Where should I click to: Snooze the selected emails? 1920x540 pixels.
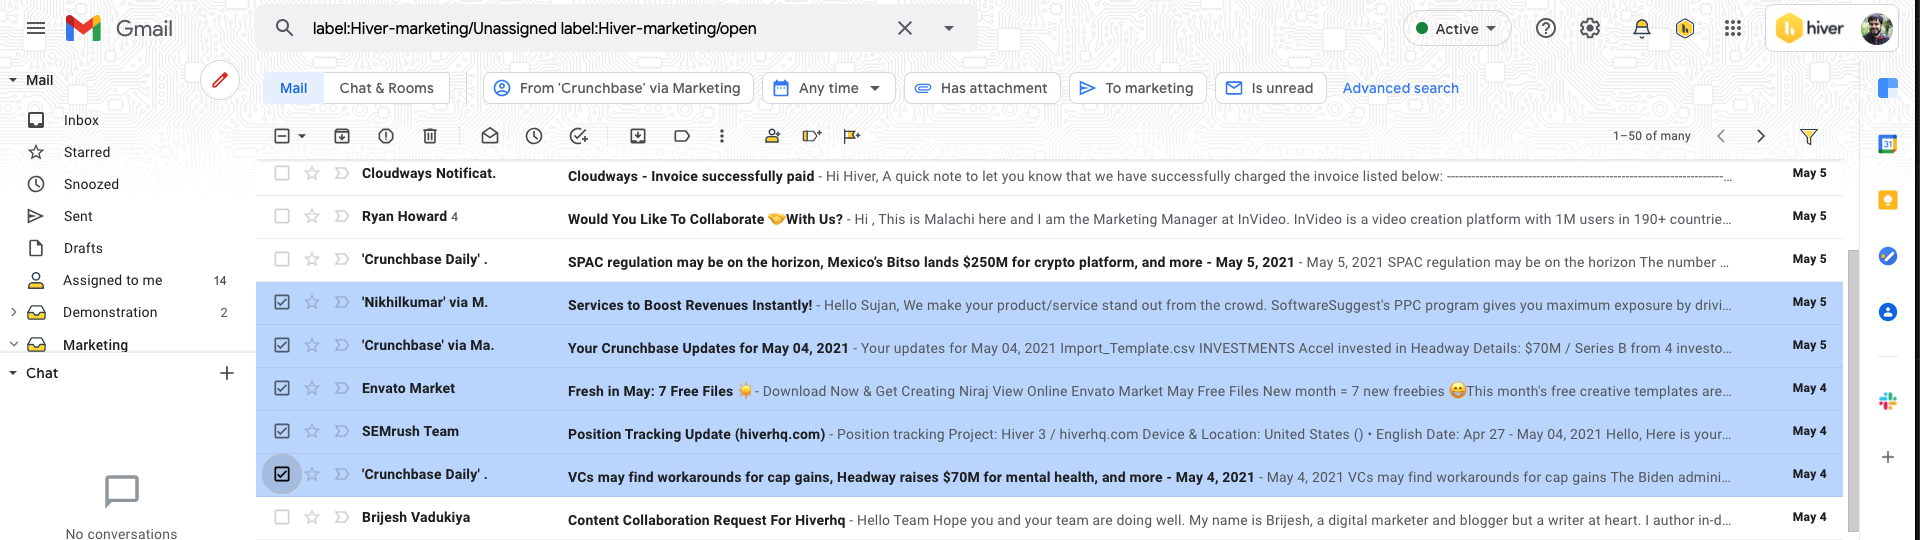534,136
